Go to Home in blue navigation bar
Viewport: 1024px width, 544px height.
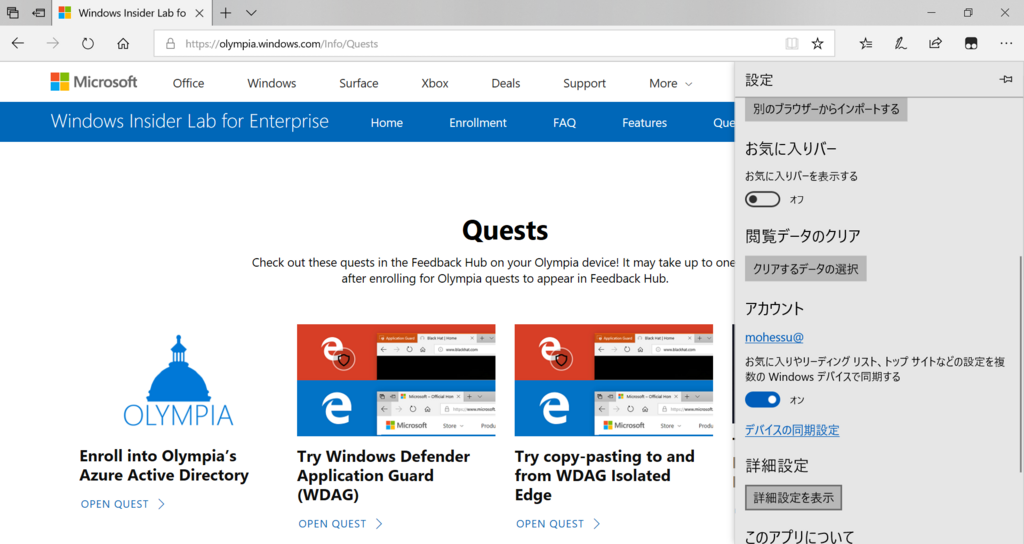click(x=387, y=123)
